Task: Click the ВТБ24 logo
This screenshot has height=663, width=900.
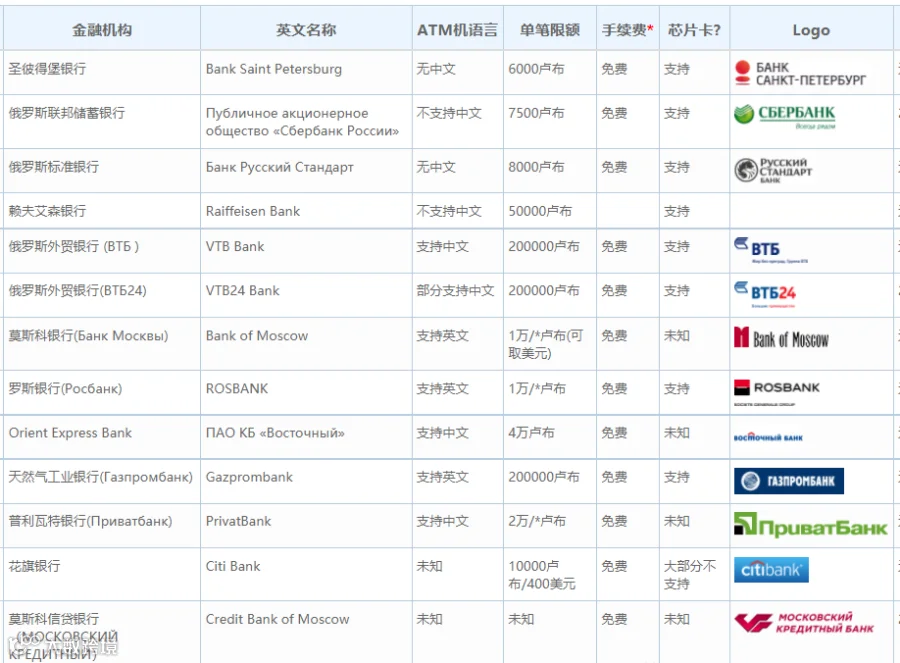Action: tap(765, 294)
